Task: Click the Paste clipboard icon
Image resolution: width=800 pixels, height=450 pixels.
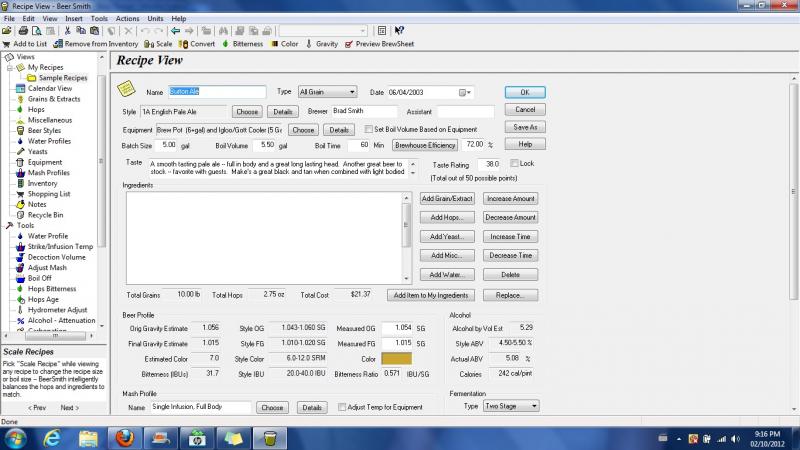Action: [x=94, y=31]
